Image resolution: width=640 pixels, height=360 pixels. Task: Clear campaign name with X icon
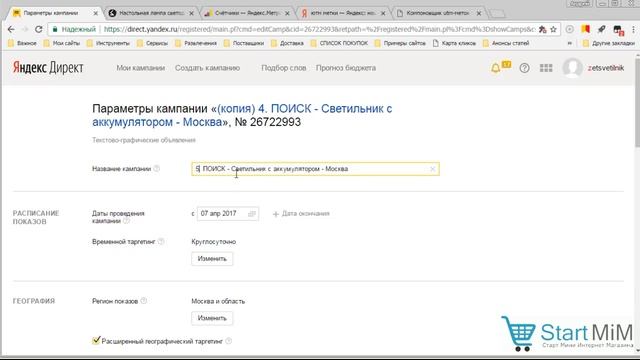point(433,169)
